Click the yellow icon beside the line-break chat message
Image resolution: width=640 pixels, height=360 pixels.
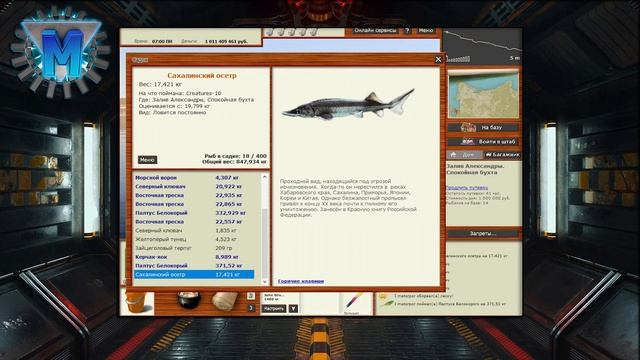[x=383, y=296]
